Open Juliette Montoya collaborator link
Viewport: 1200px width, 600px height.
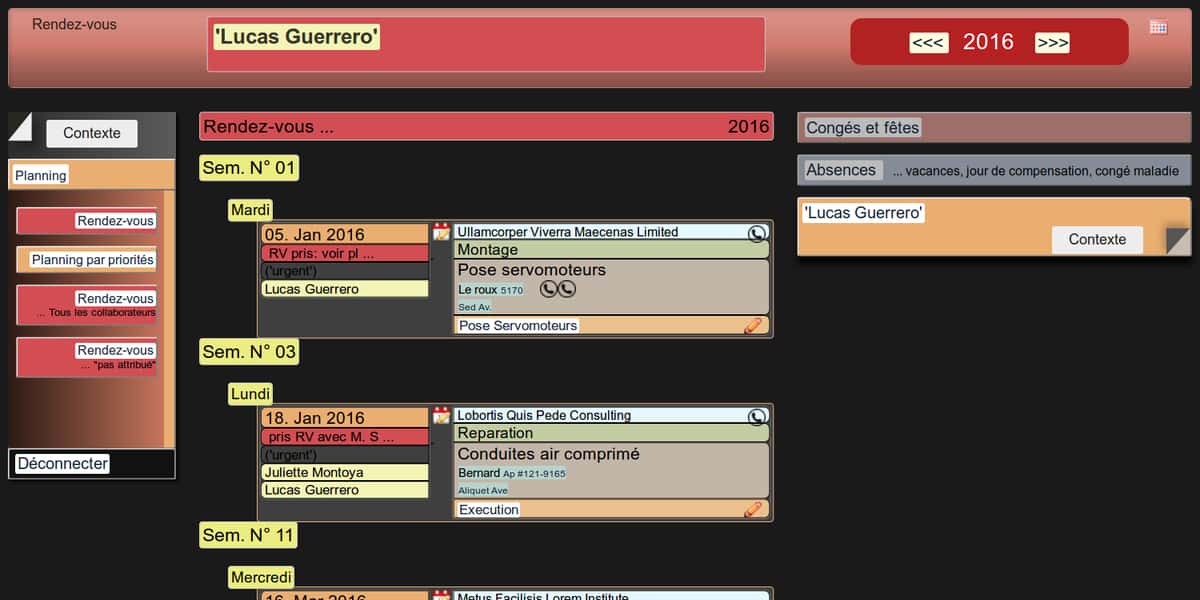click(313, 472)
